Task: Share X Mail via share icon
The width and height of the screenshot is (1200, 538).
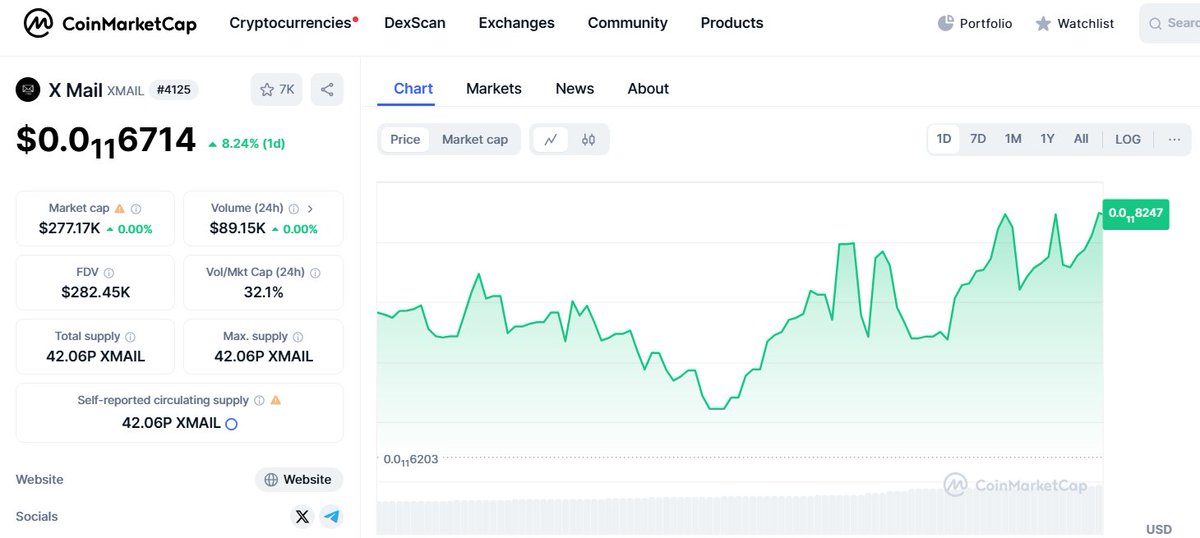Action: (327, 90)
